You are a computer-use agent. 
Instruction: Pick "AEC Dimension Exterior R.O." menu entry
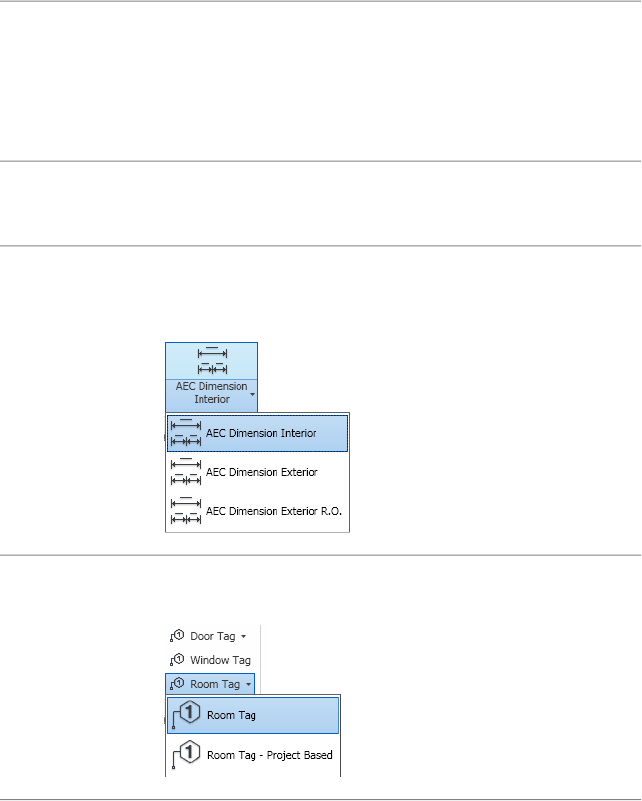coord(274,510)
